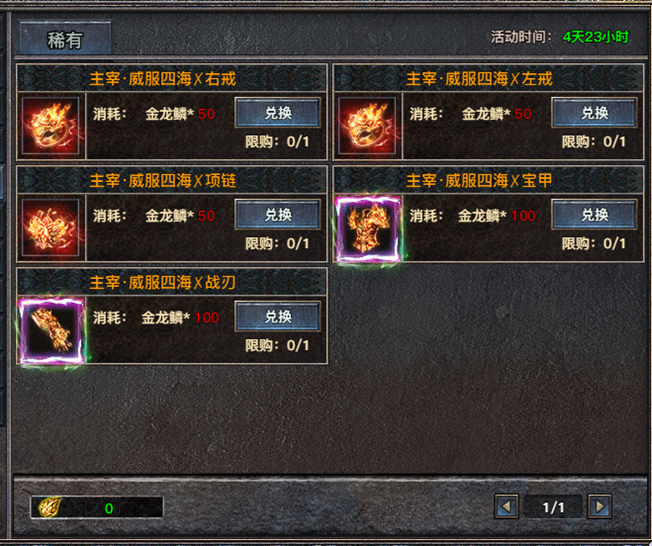Click the right ring (右戒) item icon

coord(50,126)
